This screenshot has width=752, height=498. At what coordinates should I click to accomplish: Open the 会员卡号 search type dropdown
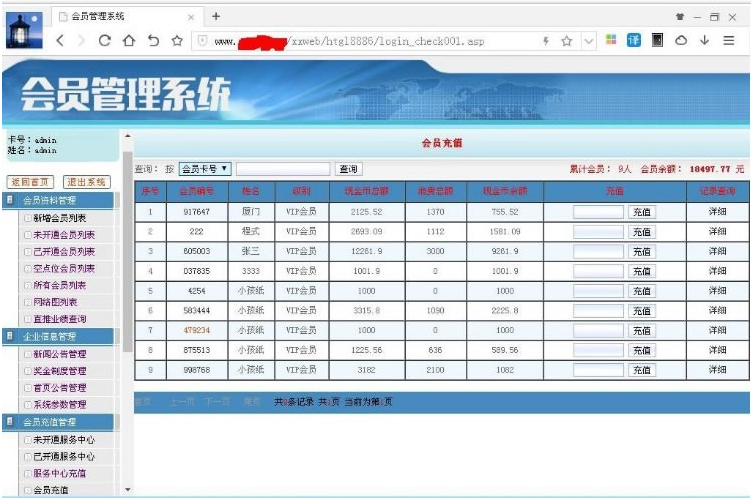tap(205, 169)
